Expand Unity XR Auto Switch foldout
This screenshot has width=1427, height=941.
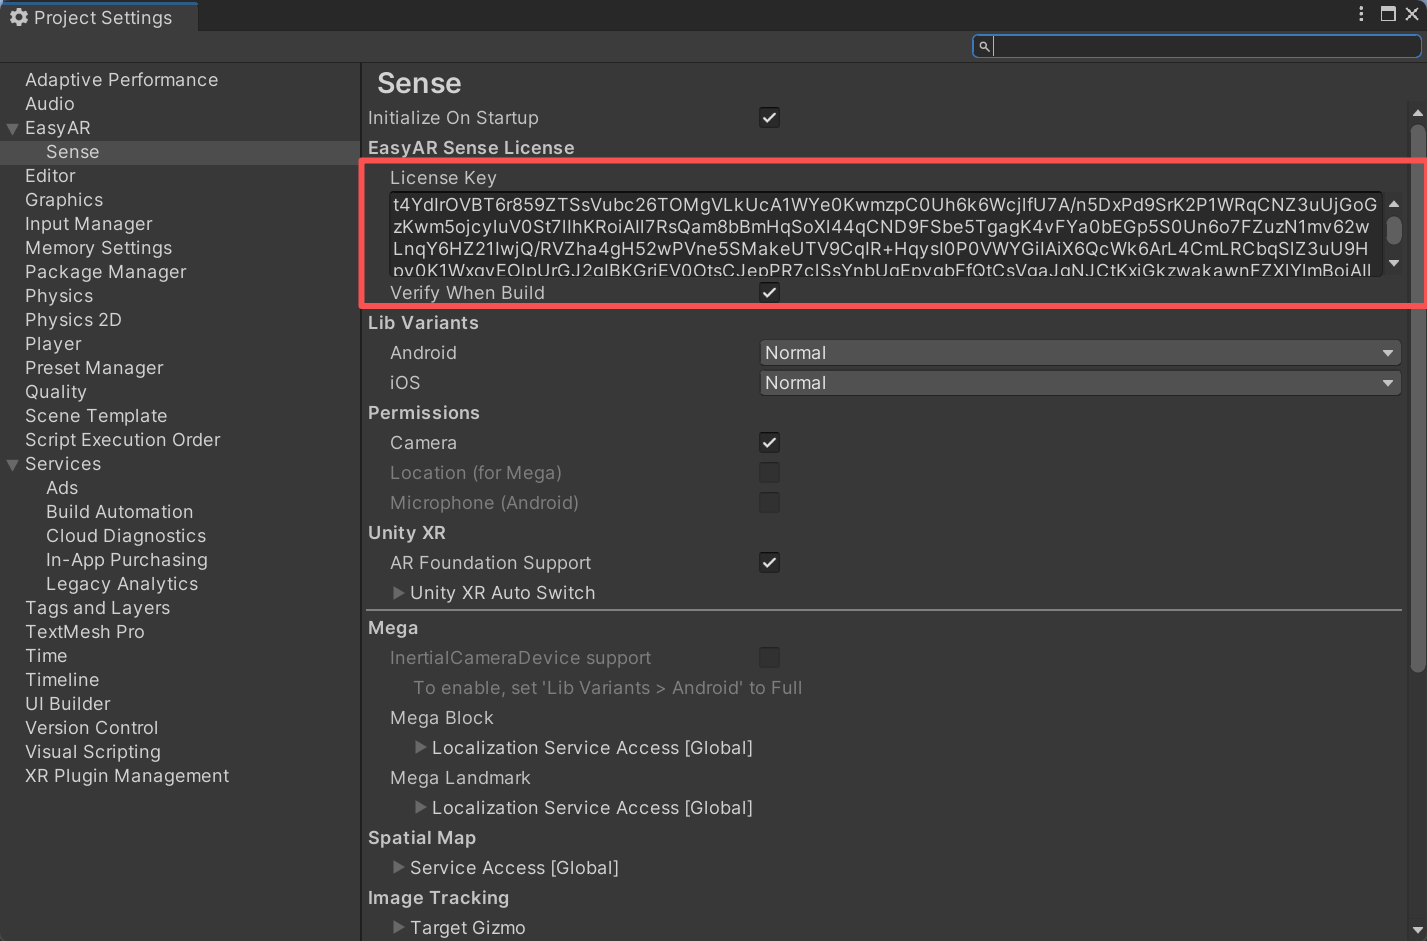tap(399, 593)
